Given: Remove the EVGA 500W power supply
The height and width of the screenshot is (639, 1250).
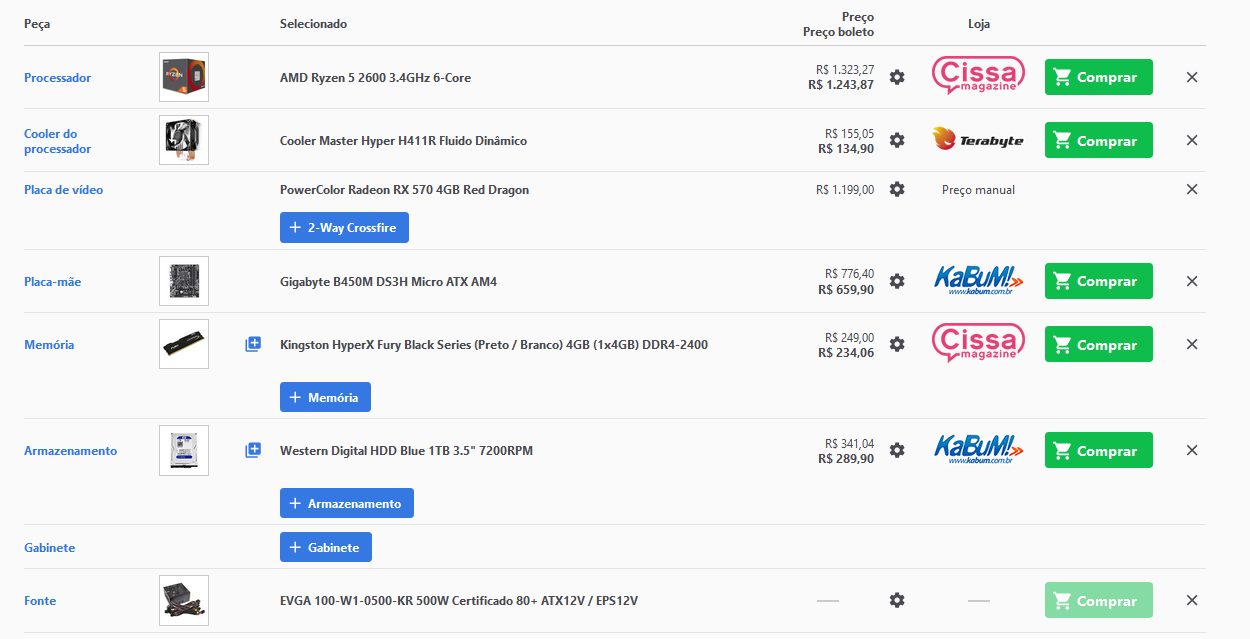Looking at the screenshot, I should click(1192, 600).
